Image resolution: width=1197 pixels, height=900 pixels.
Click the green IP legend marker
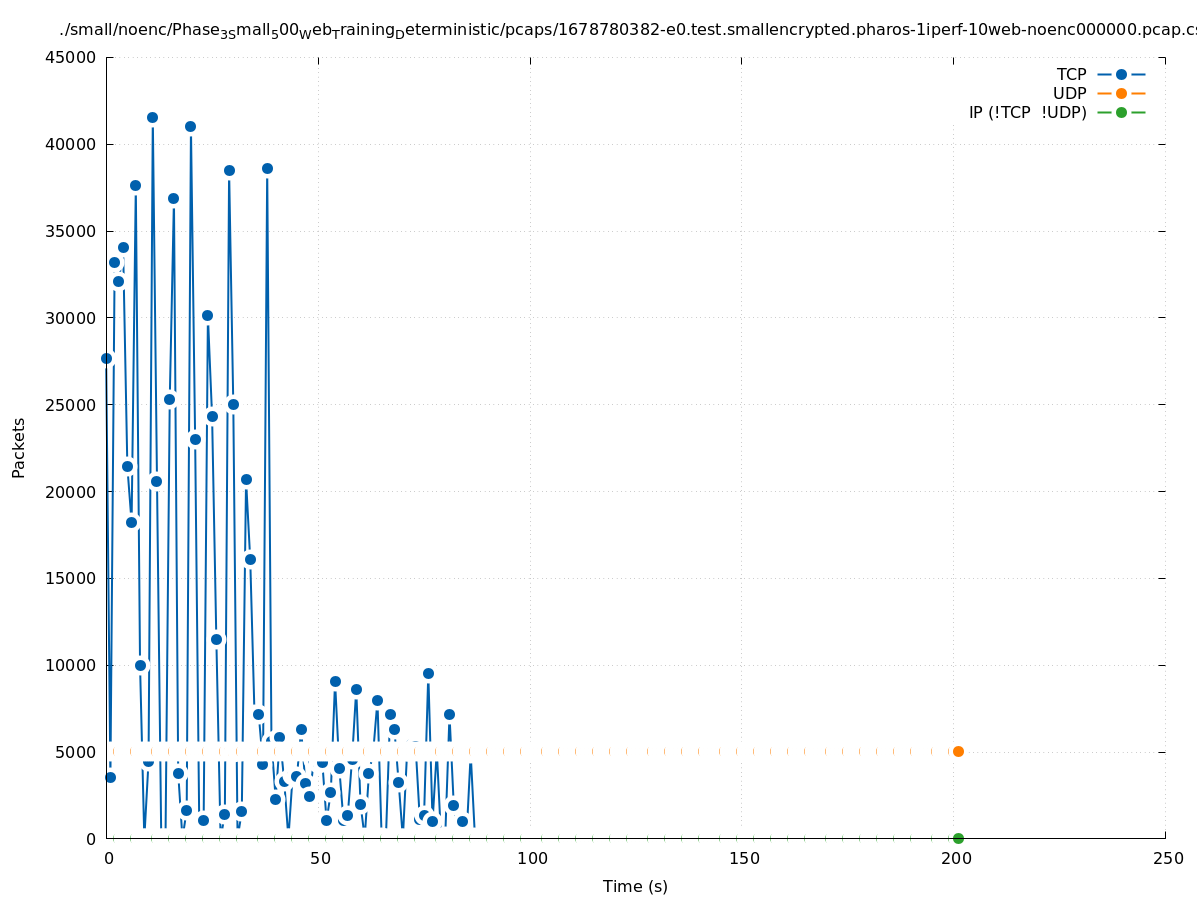click(x=1121, y=113)
